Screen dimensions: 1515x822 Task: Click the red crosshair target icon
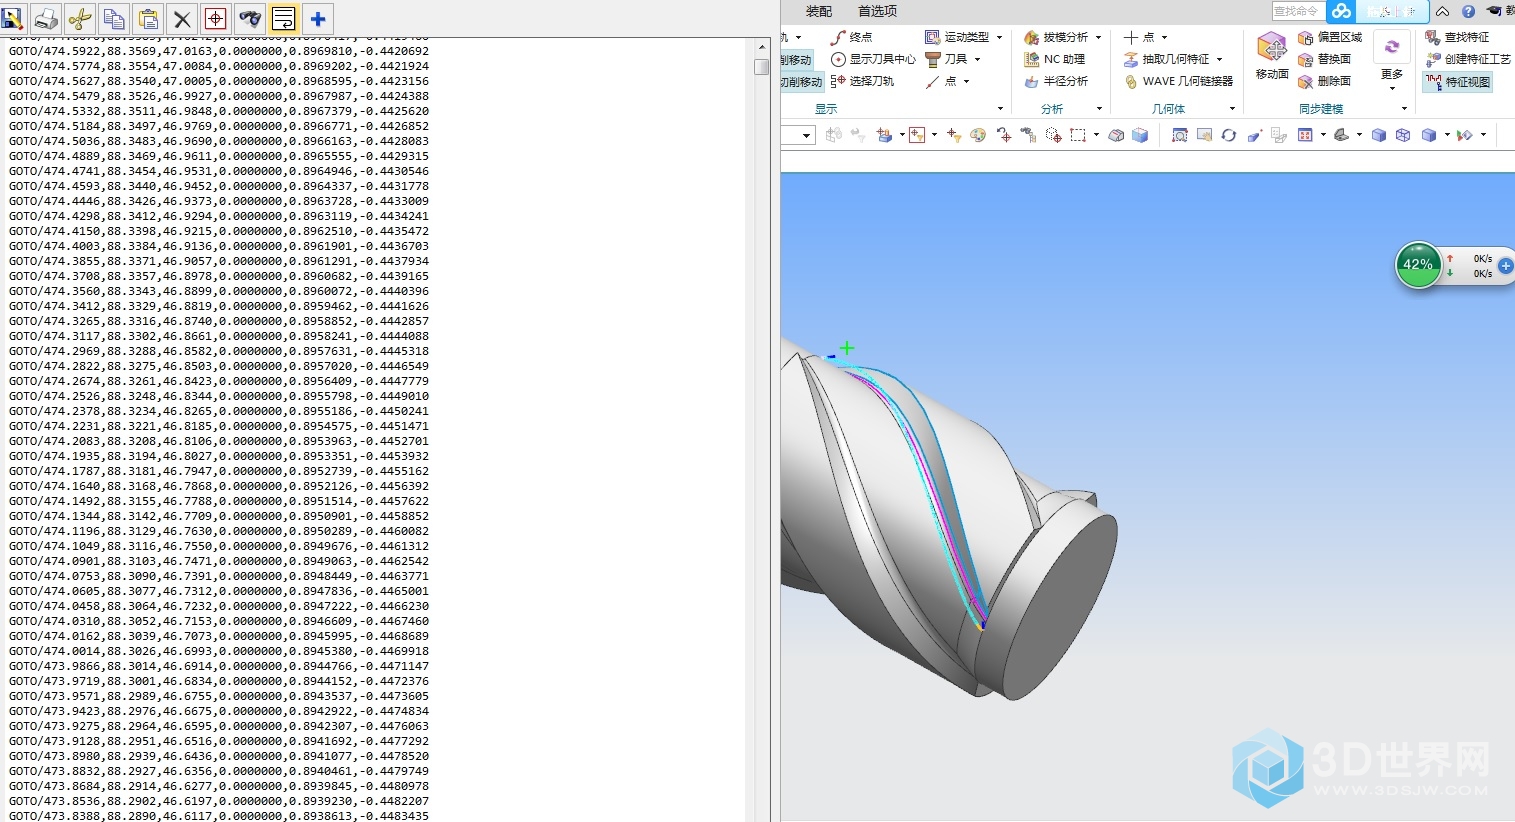click(x=216, y=18)
